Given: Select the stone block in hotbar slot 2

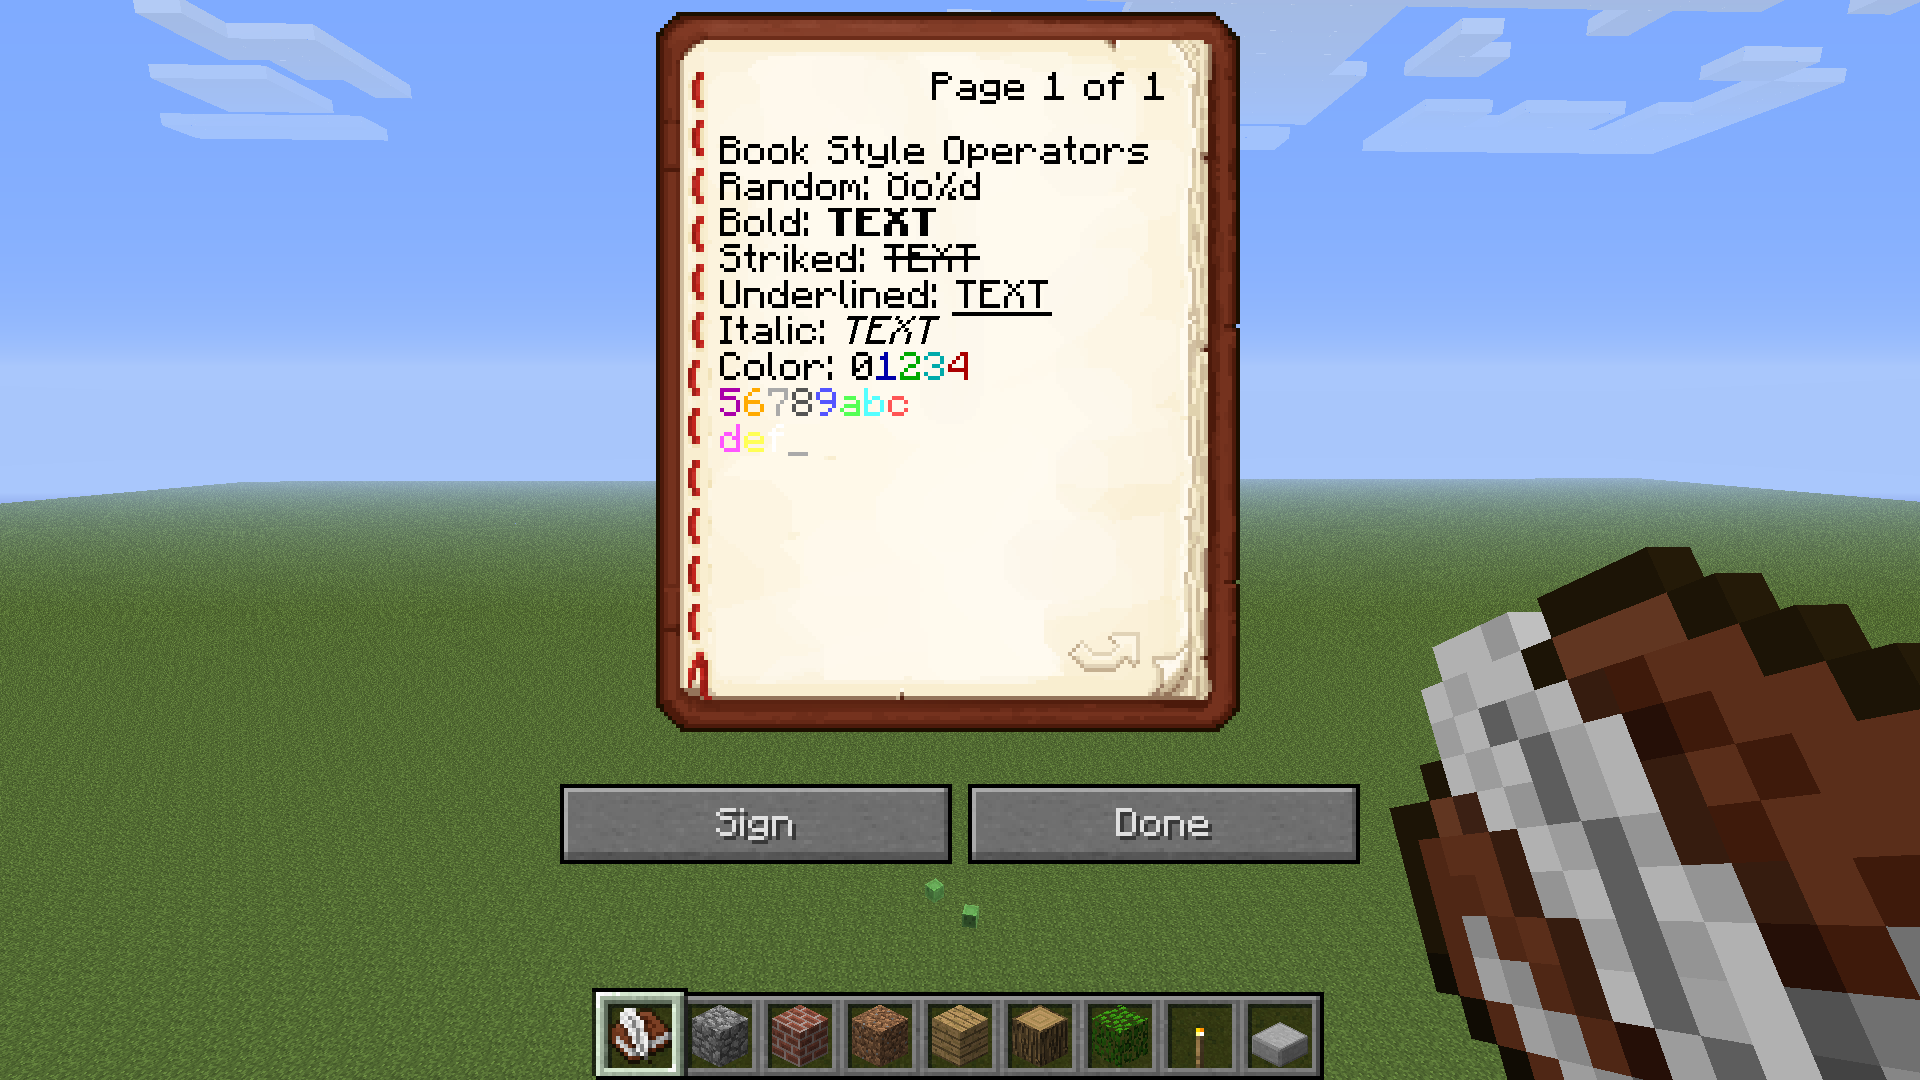Looking at the screenshot, I should click(721, 1033).
